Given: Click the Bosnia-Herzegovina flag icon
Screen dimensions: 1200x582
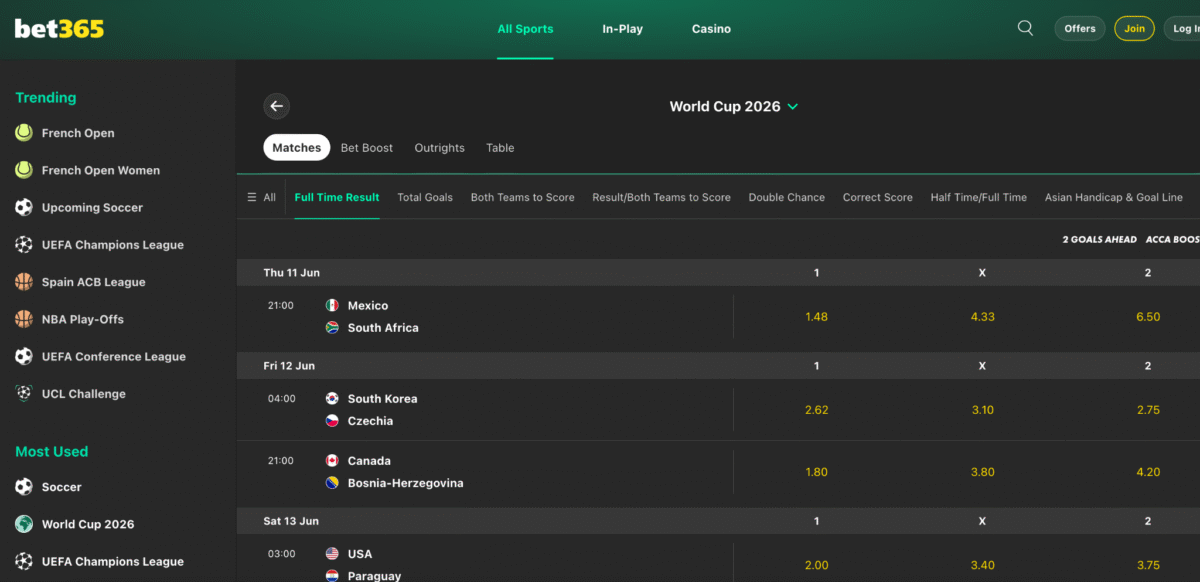Looking at the screenshot, I should pos(332,483).
